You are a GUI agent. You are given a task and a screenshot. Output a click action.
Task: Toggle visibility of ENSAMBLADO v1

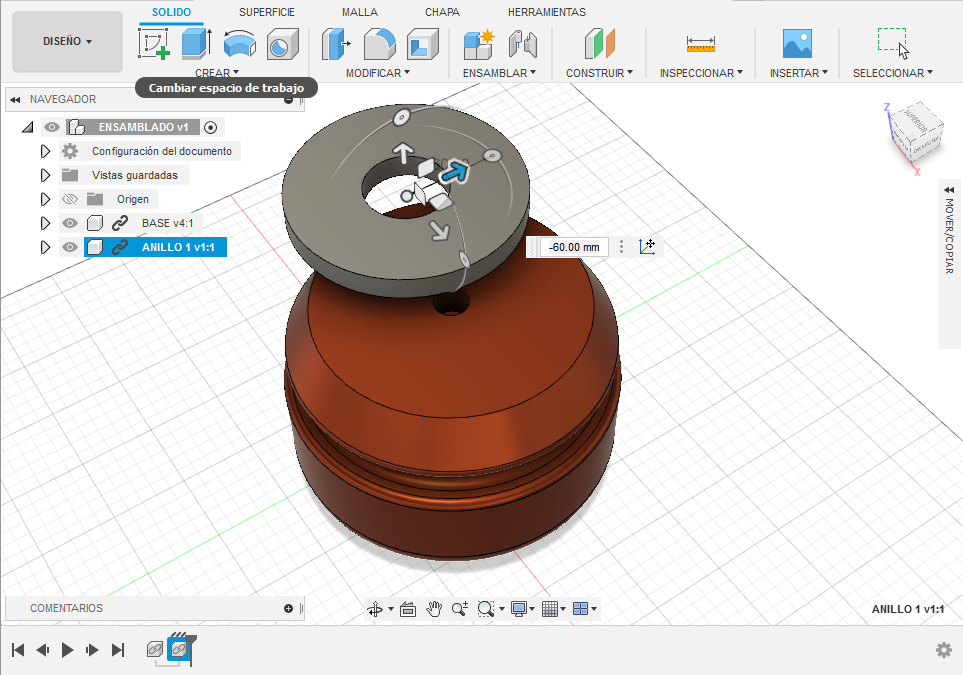[52, 127]
